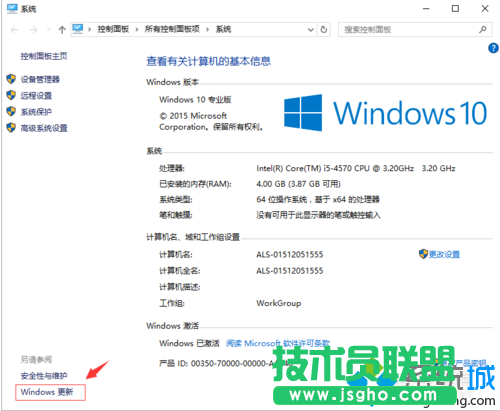Open 高级系统设置 from the sidebar
The image size is (500, 411).
[44, 128]
